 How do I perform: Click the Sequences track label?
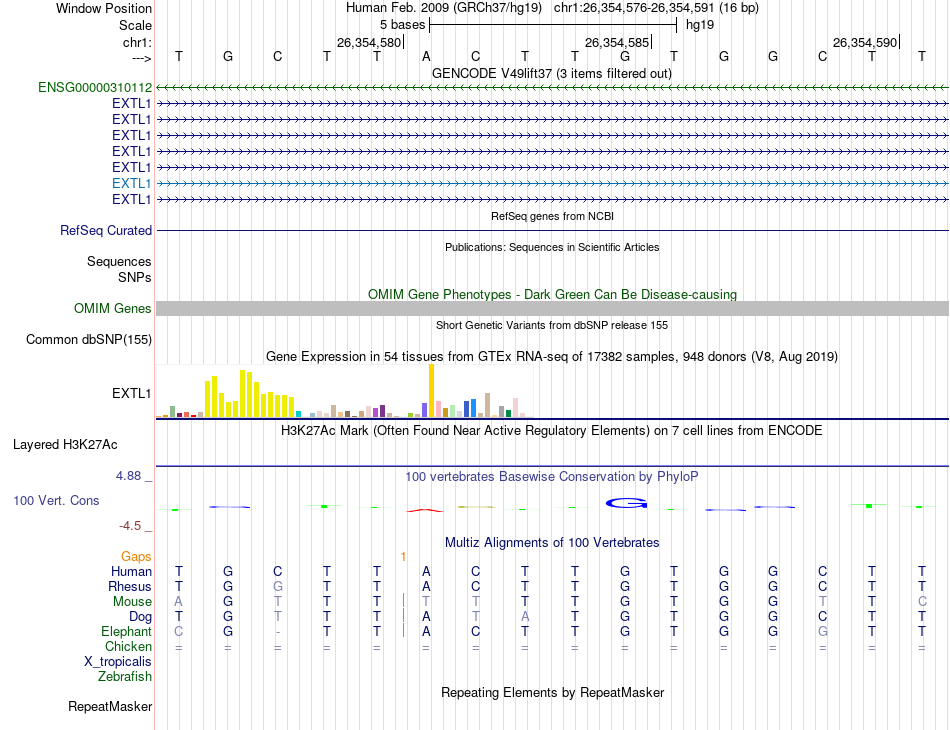pyautogui.click(x=119, y=261)
